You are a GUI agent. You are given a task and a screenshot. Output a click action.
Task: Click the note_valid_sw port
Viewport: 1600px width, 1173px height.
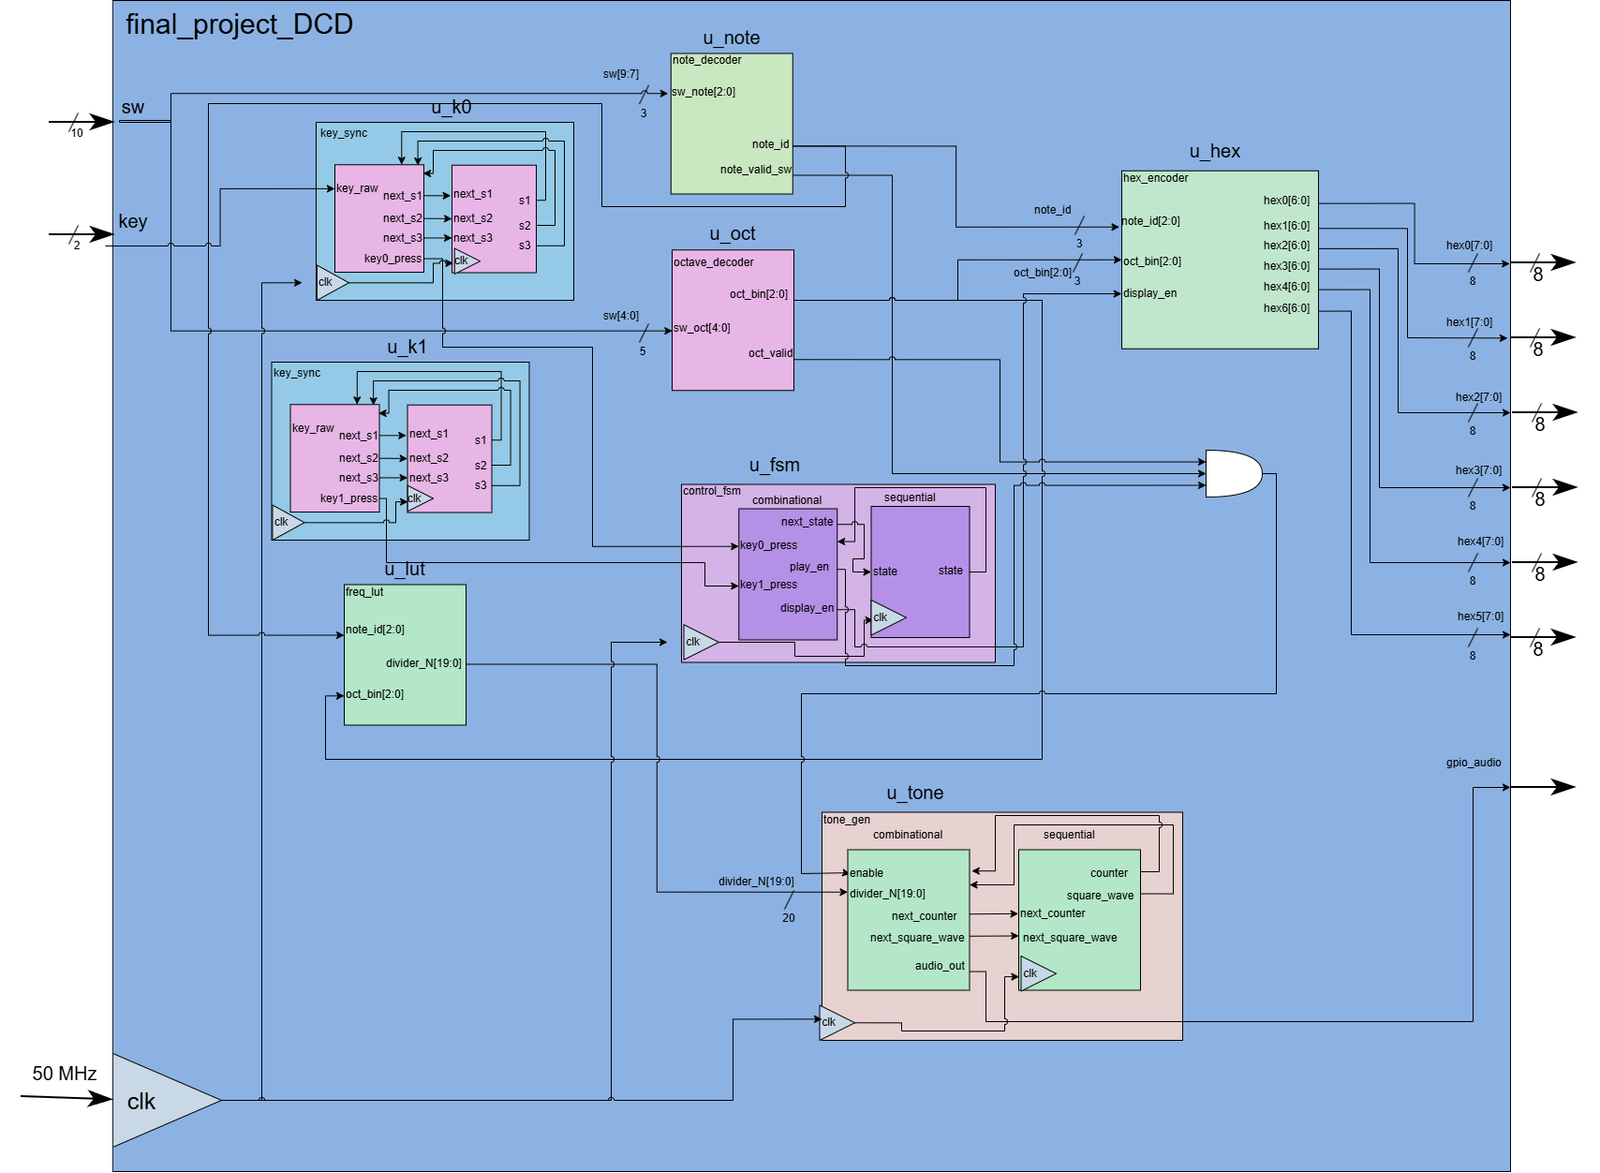(755, 169)
